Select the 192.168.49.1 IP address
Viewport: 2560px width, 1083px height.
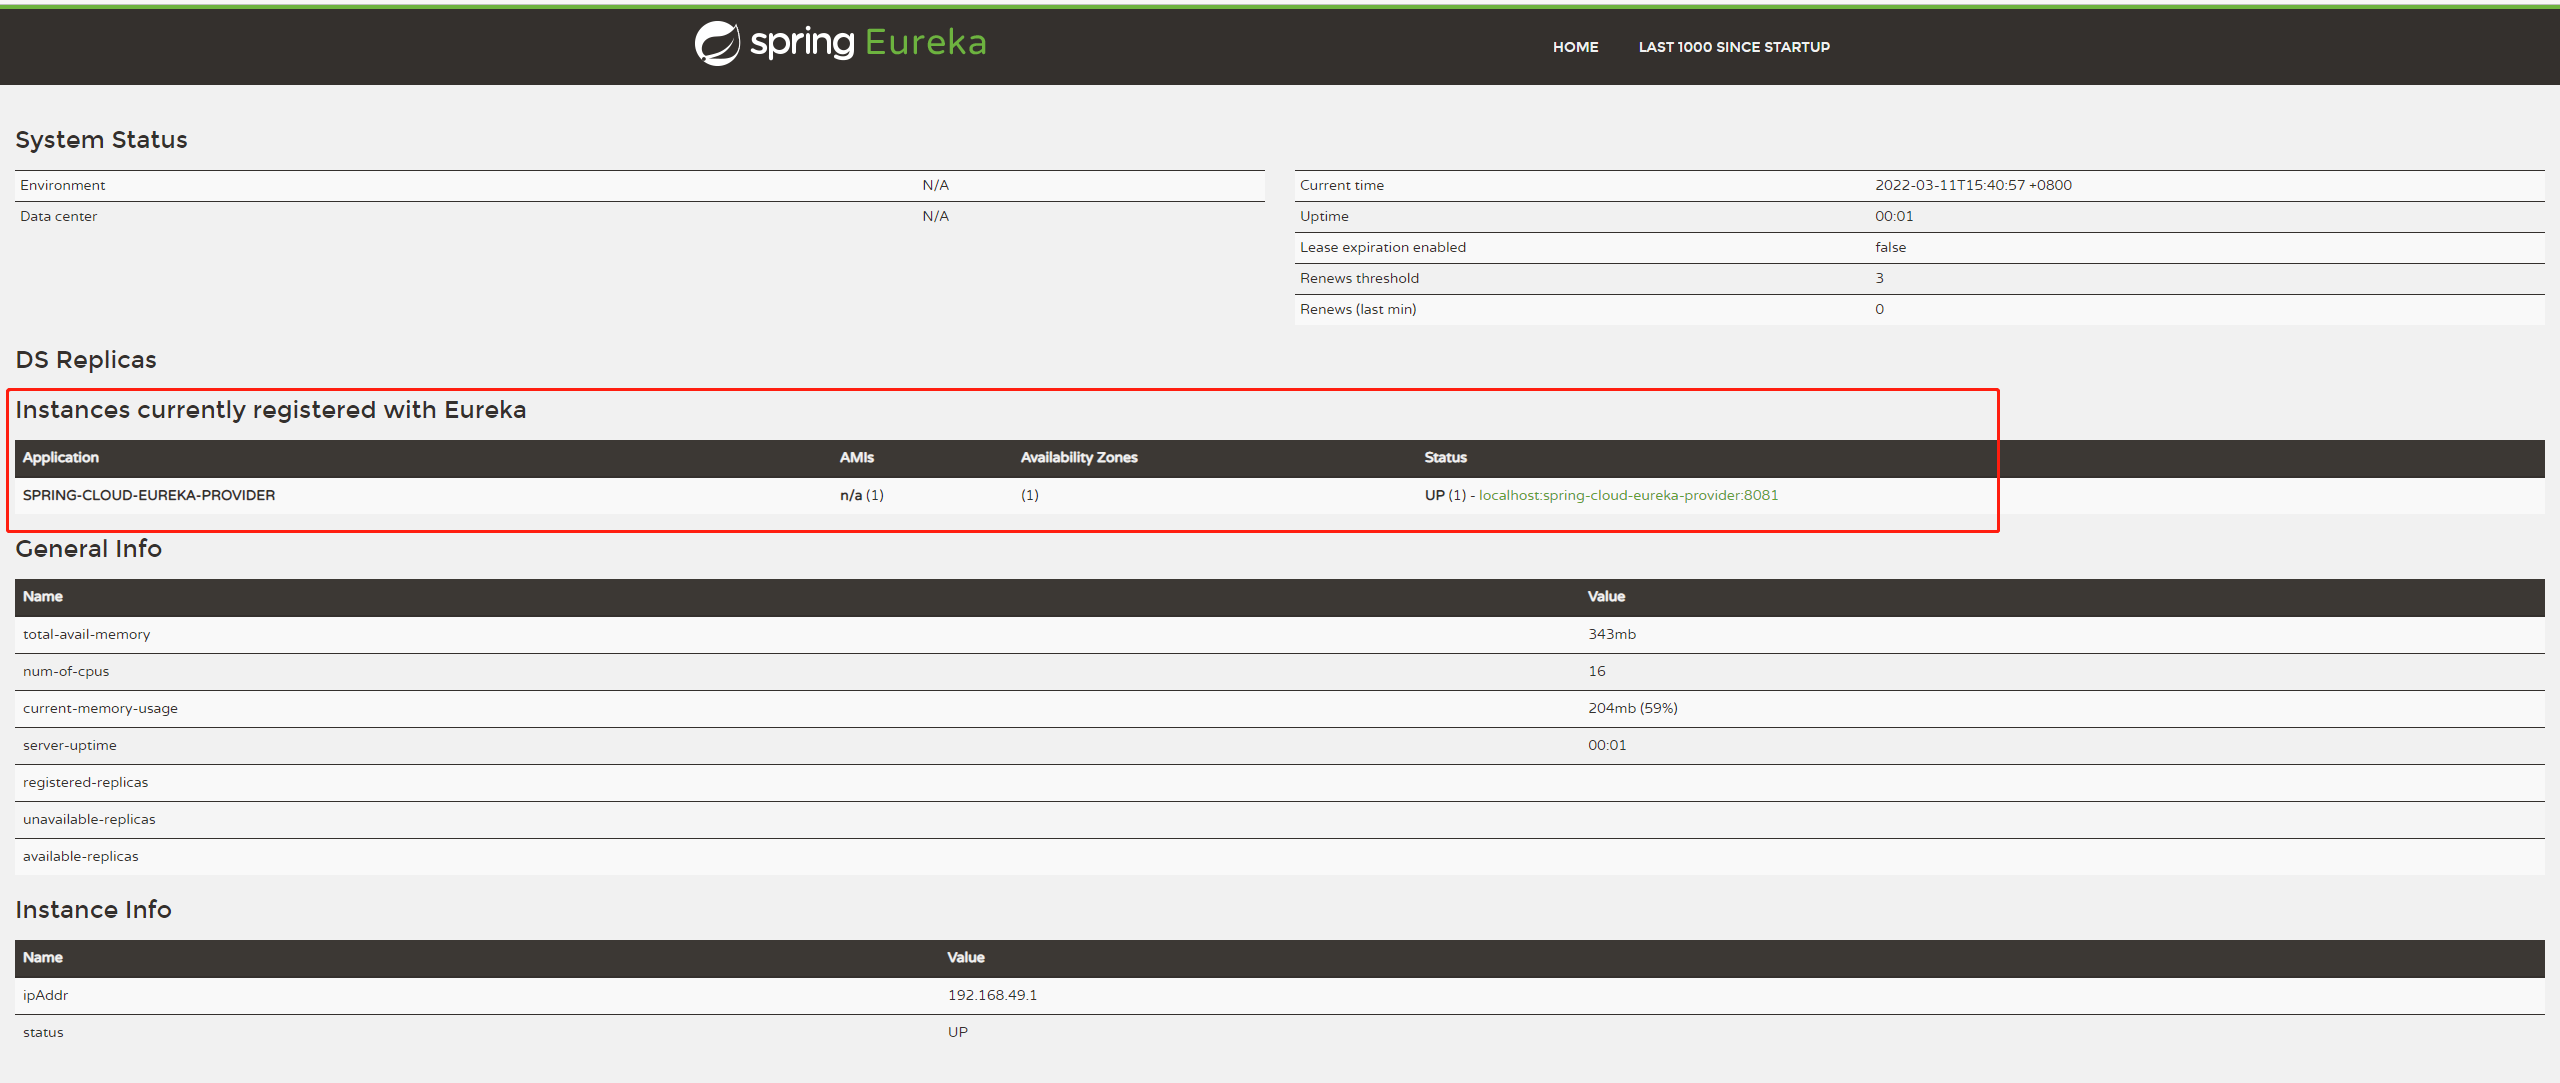tap(992, 995)
